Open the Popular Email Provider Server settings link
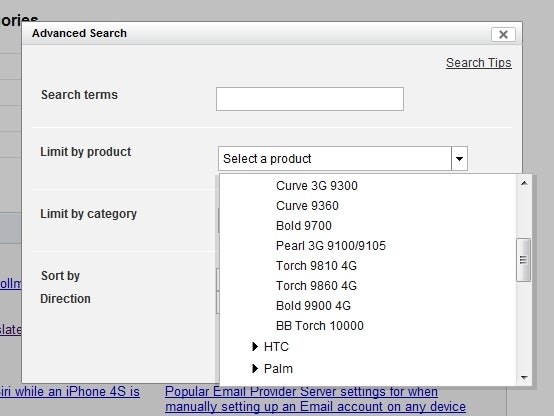 click(x=315, y=399)
